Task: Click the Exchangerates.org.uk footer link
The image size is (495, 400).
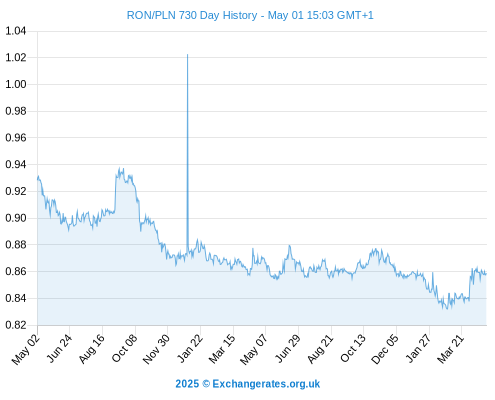Action: point(266,384)
